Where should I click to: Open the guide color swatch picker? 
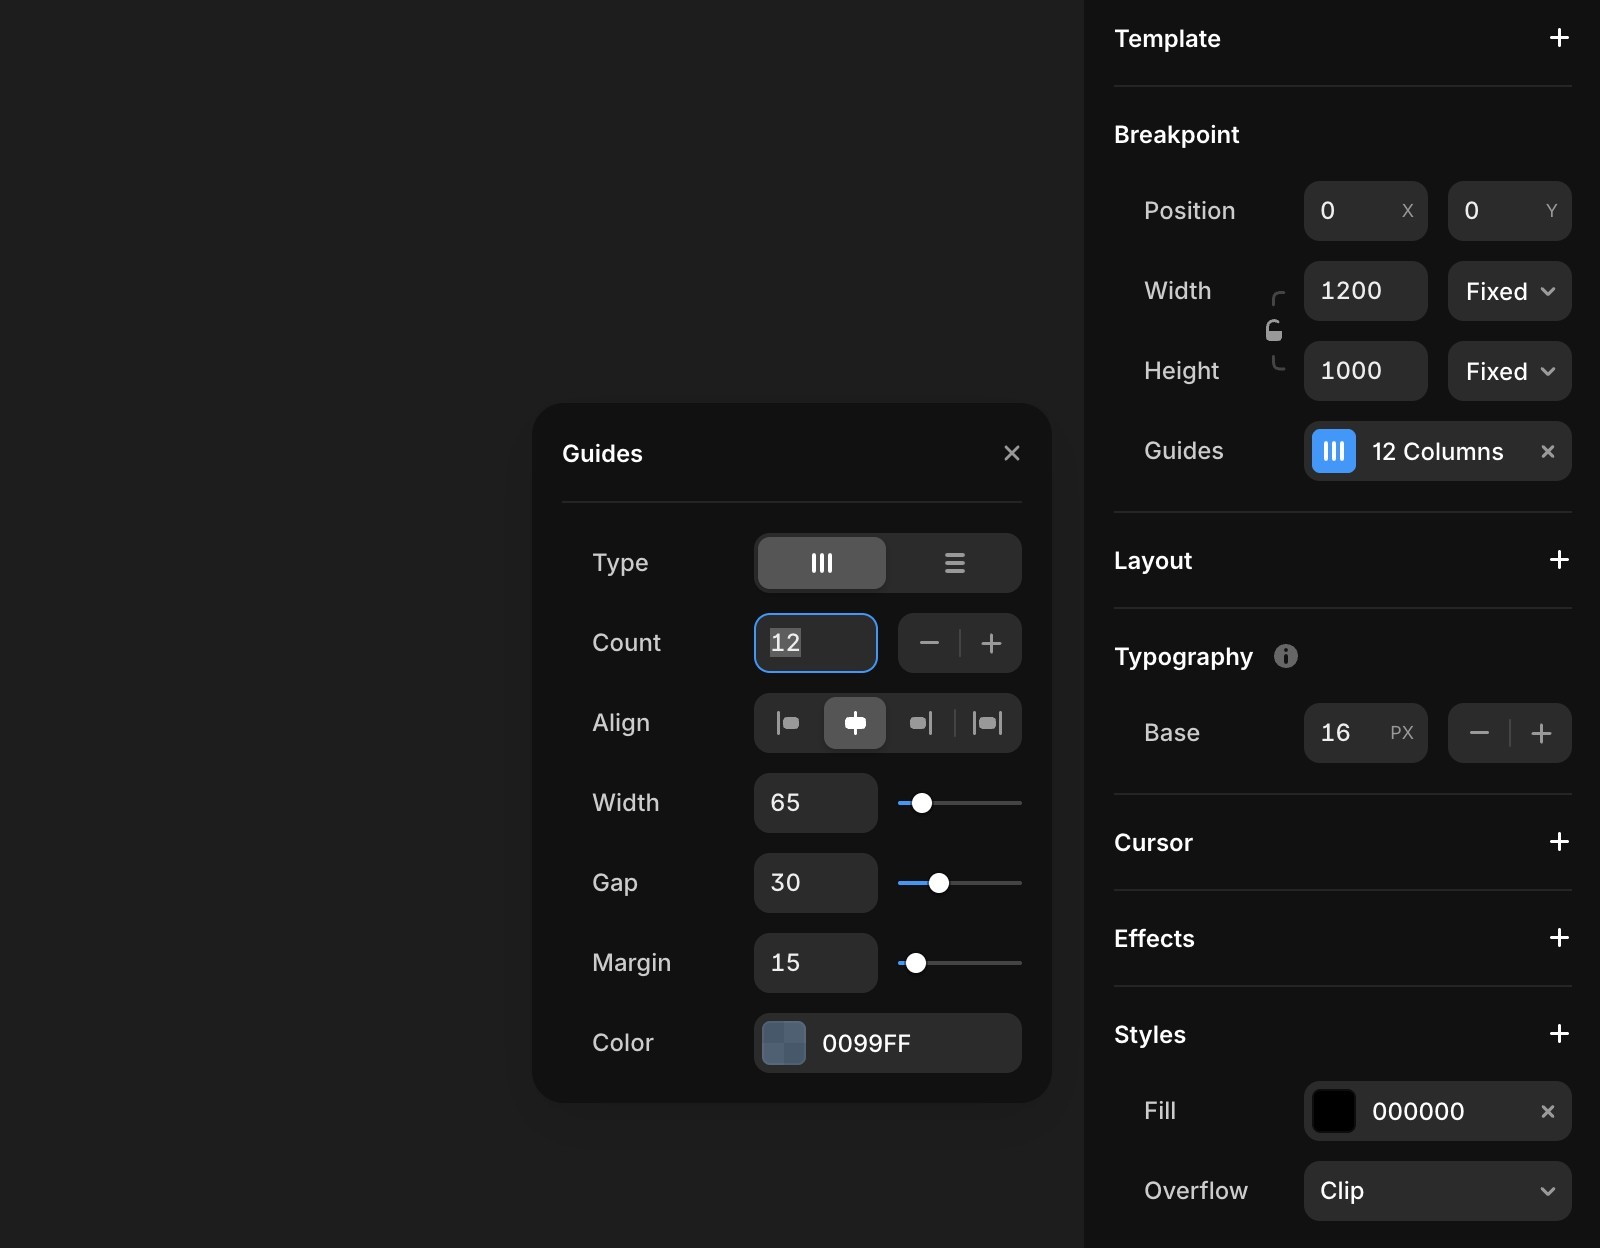(782, 1043)
